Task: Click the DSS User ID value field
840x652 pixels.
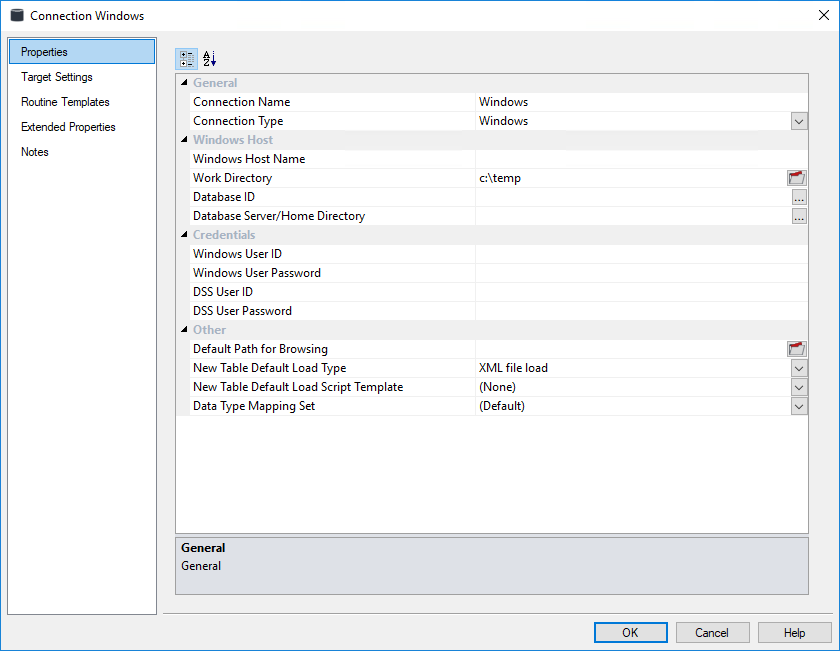Action: (641, 292)
